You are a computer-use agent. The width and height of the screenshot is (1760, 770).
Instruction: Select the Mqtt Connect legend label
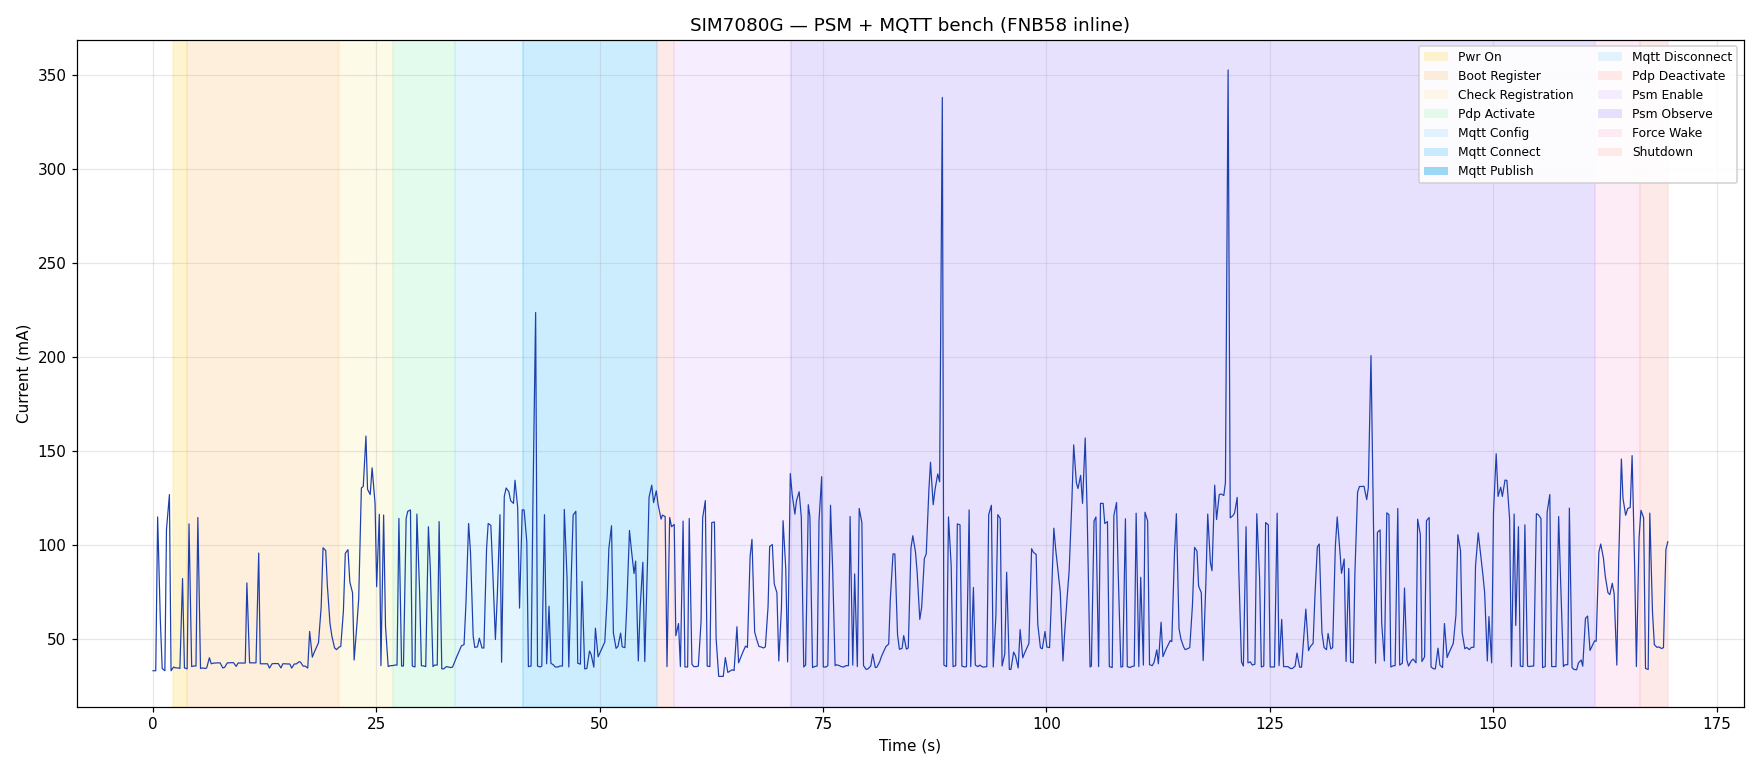coord(1499,152)
